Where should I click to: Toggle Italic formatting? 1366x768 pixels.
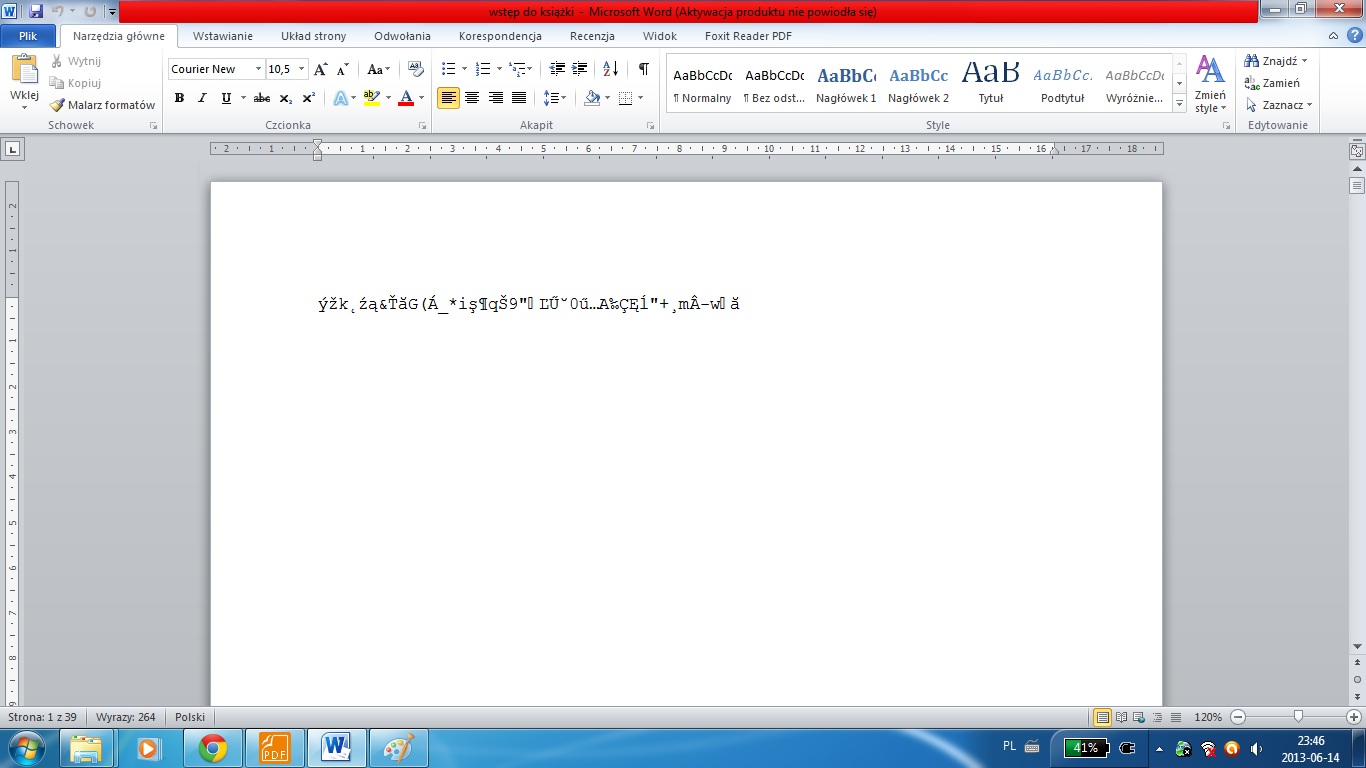(x=202, y=98)
